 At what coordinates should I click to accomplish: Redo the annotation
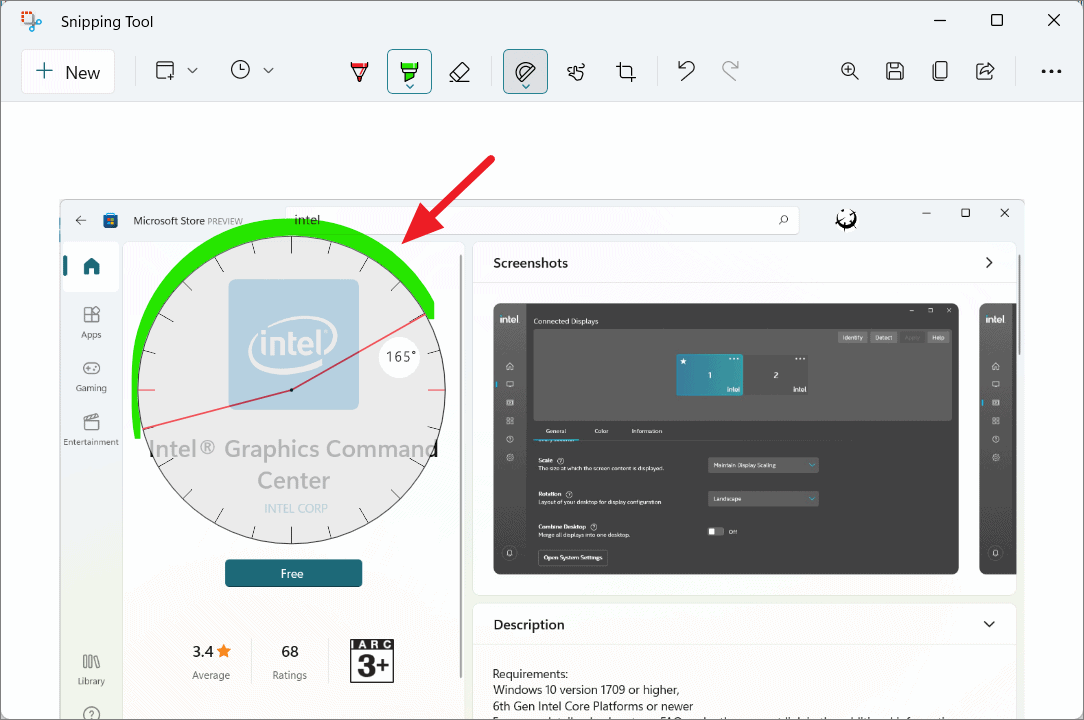pyautogui.click(x=731, y=71)
